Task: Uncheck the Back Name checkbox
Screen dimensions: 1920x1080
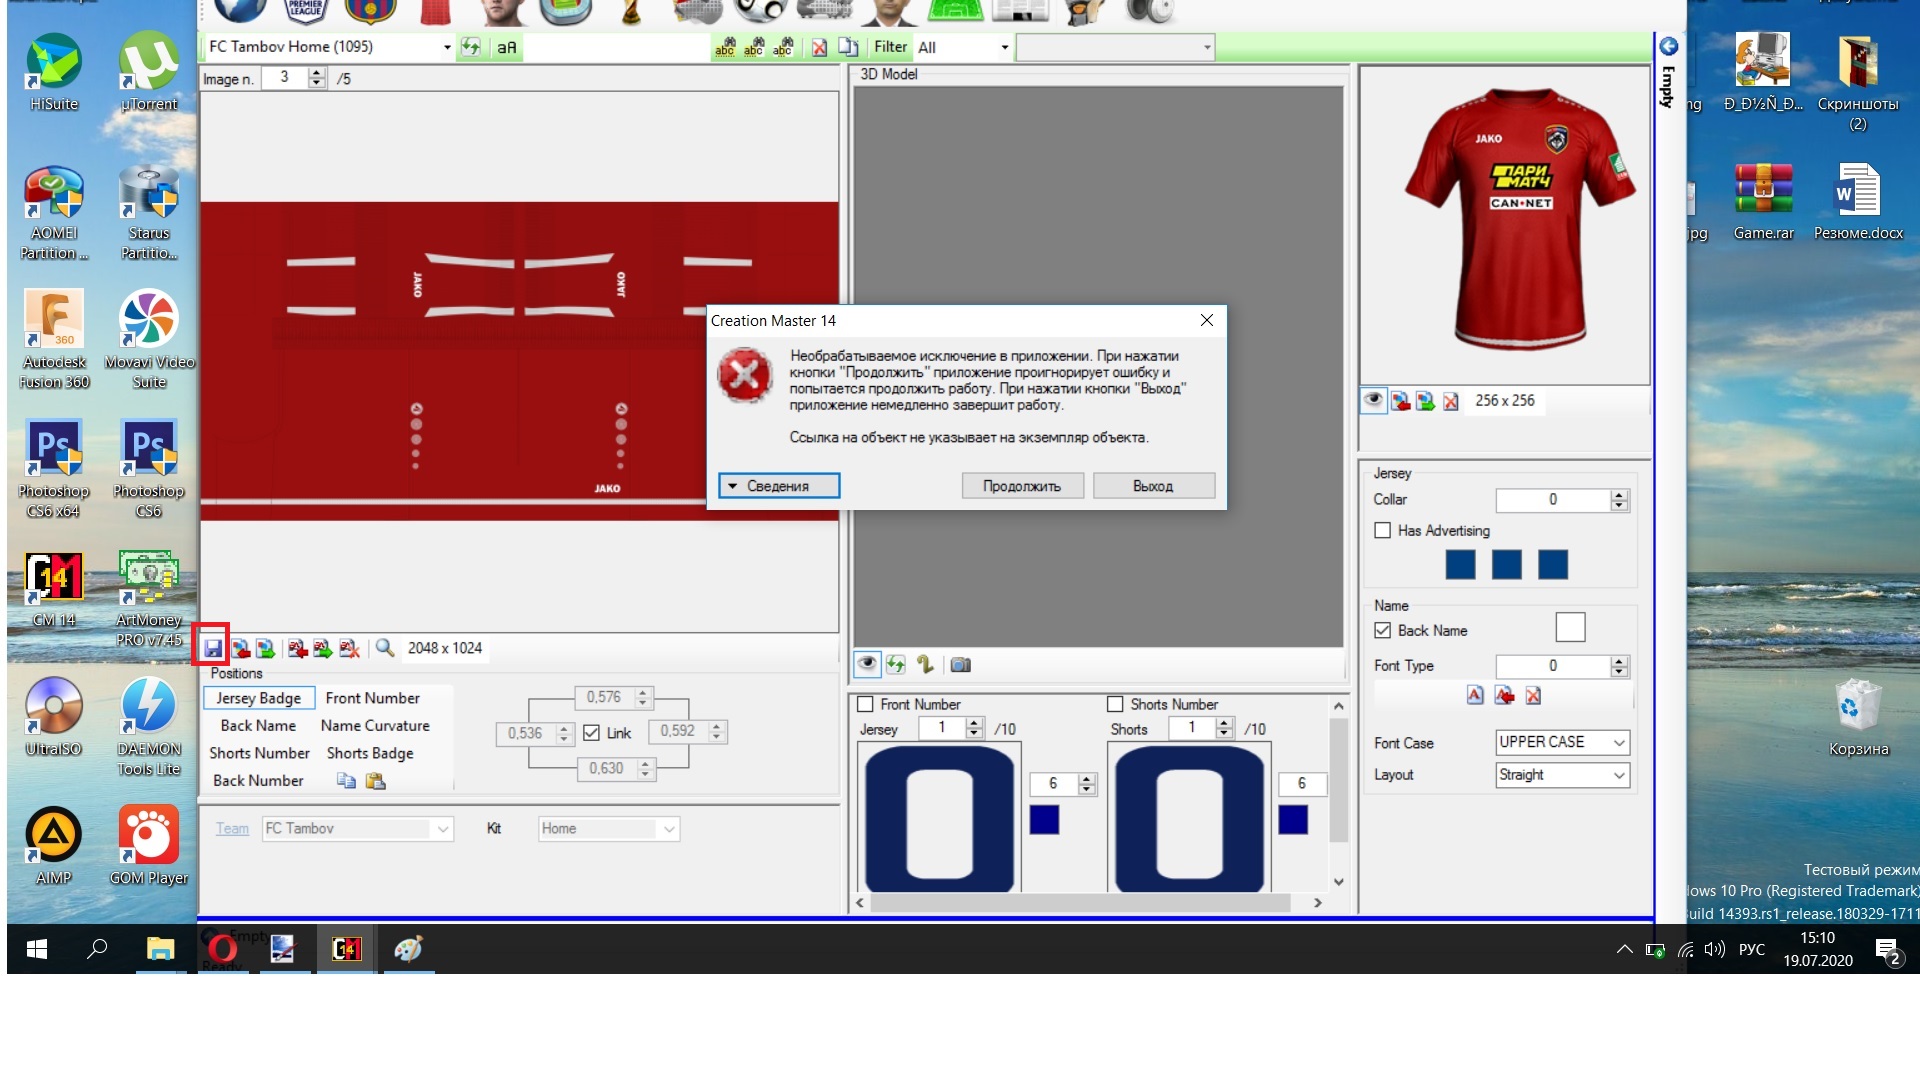Action: coord(1382,631)
